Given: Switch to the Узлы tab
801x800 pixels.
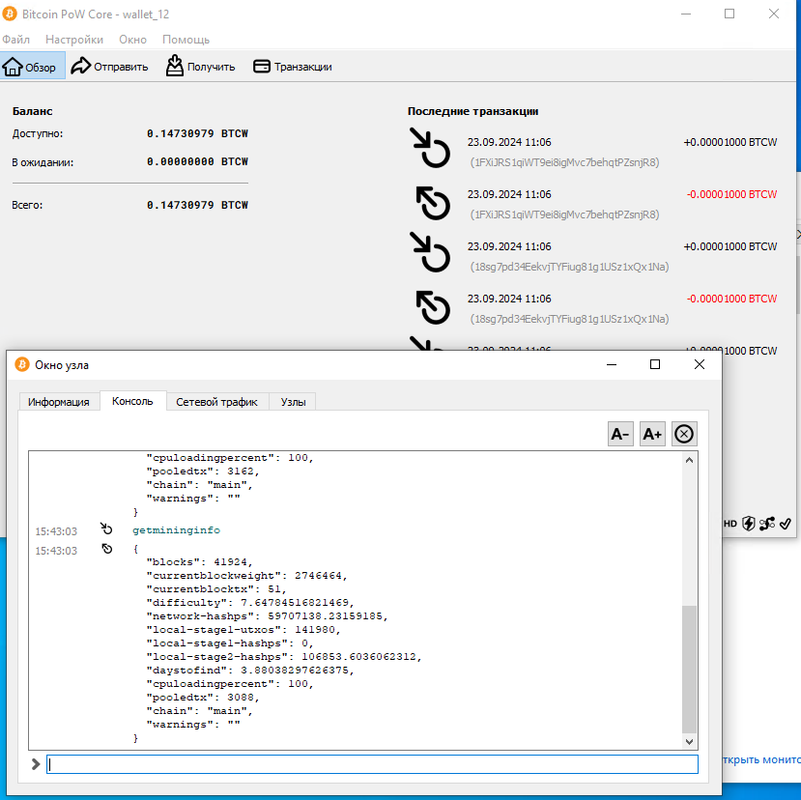Looking at the screenshot, I should coord(293,402).
